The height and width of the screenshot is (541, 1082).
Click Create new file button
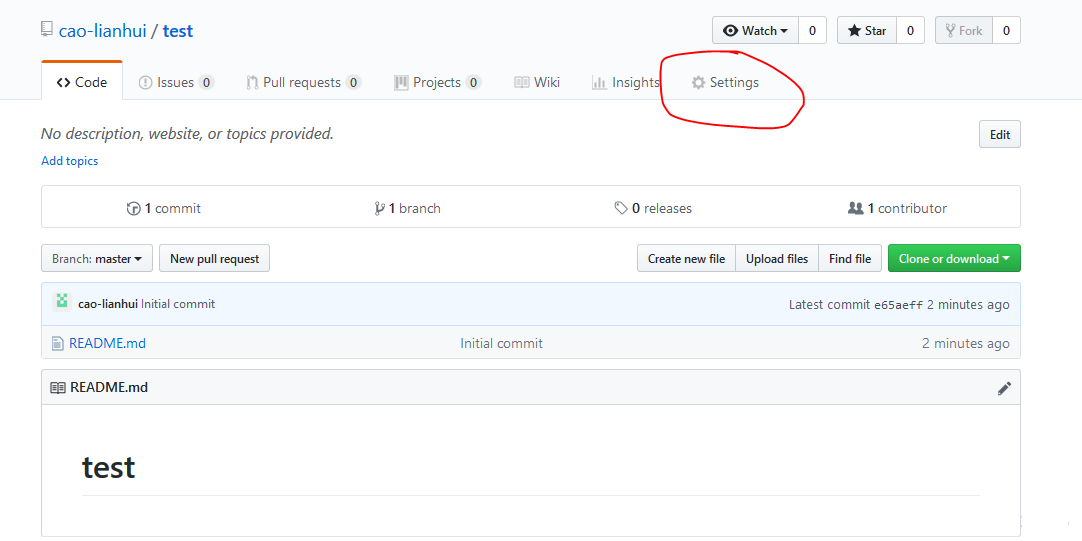pyautogui.click(x=687, y=259)
